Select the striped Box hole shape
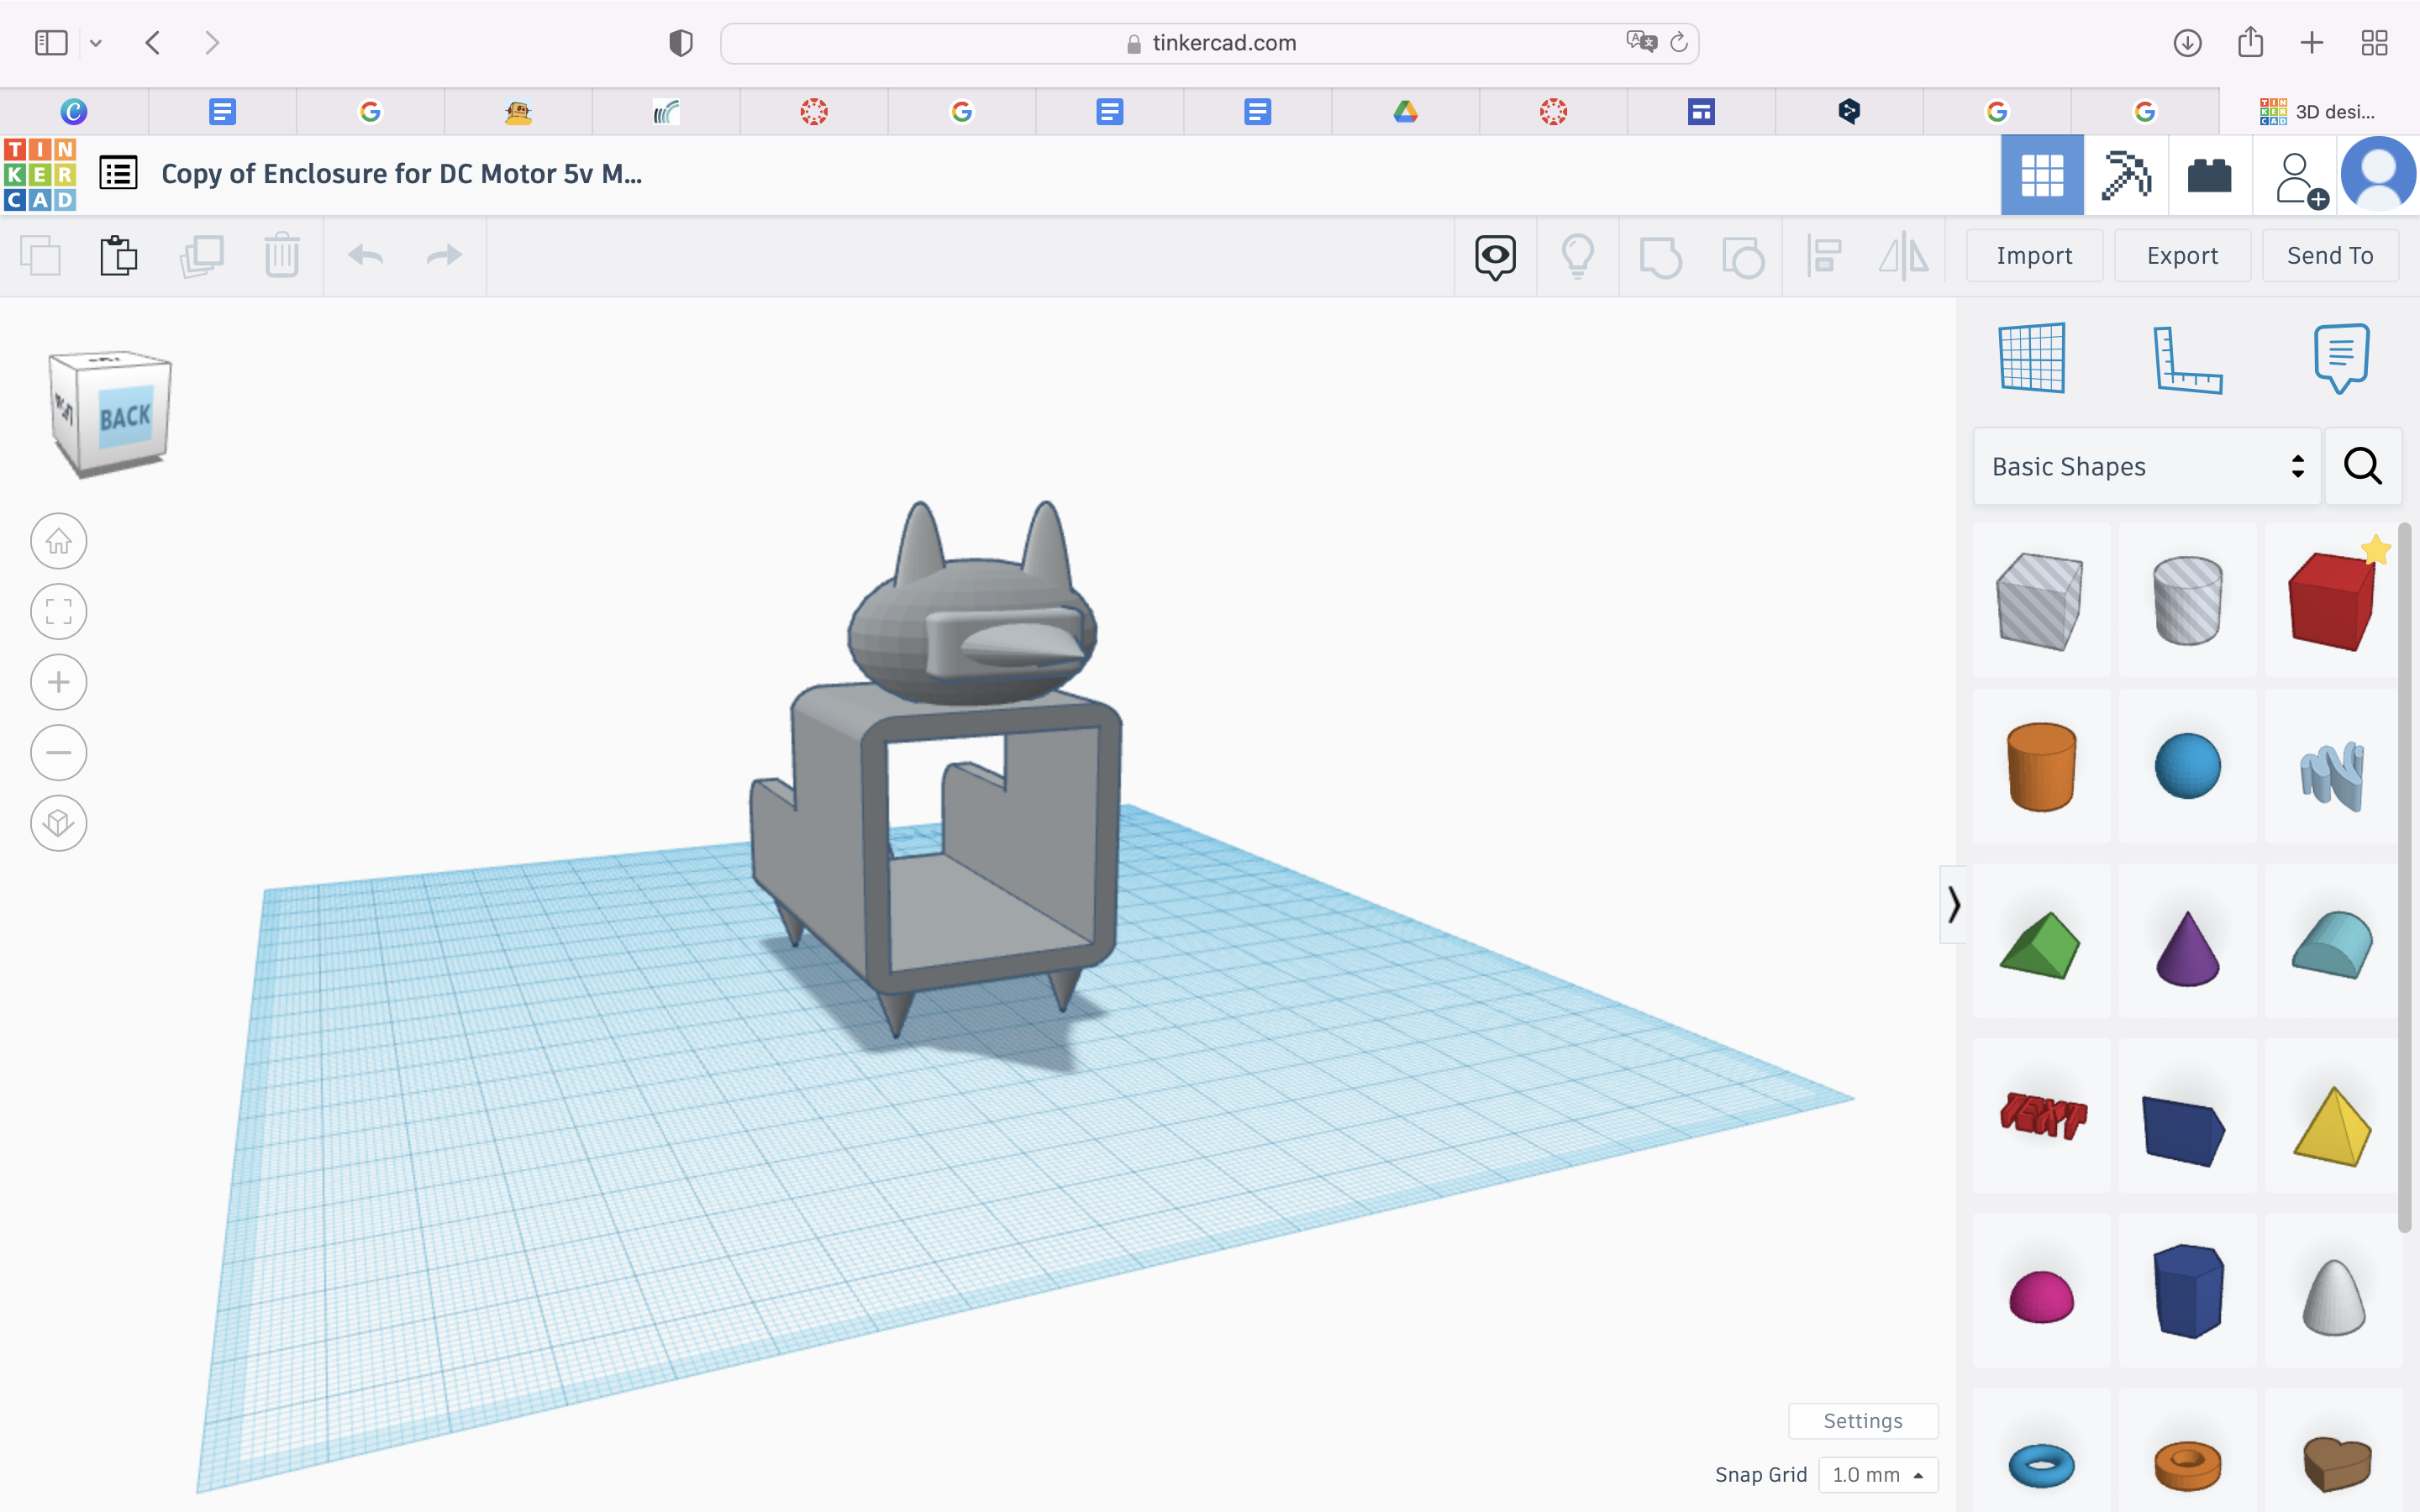The width and height of the screenshot is (2420, 1512). [x=2040, y=600]
